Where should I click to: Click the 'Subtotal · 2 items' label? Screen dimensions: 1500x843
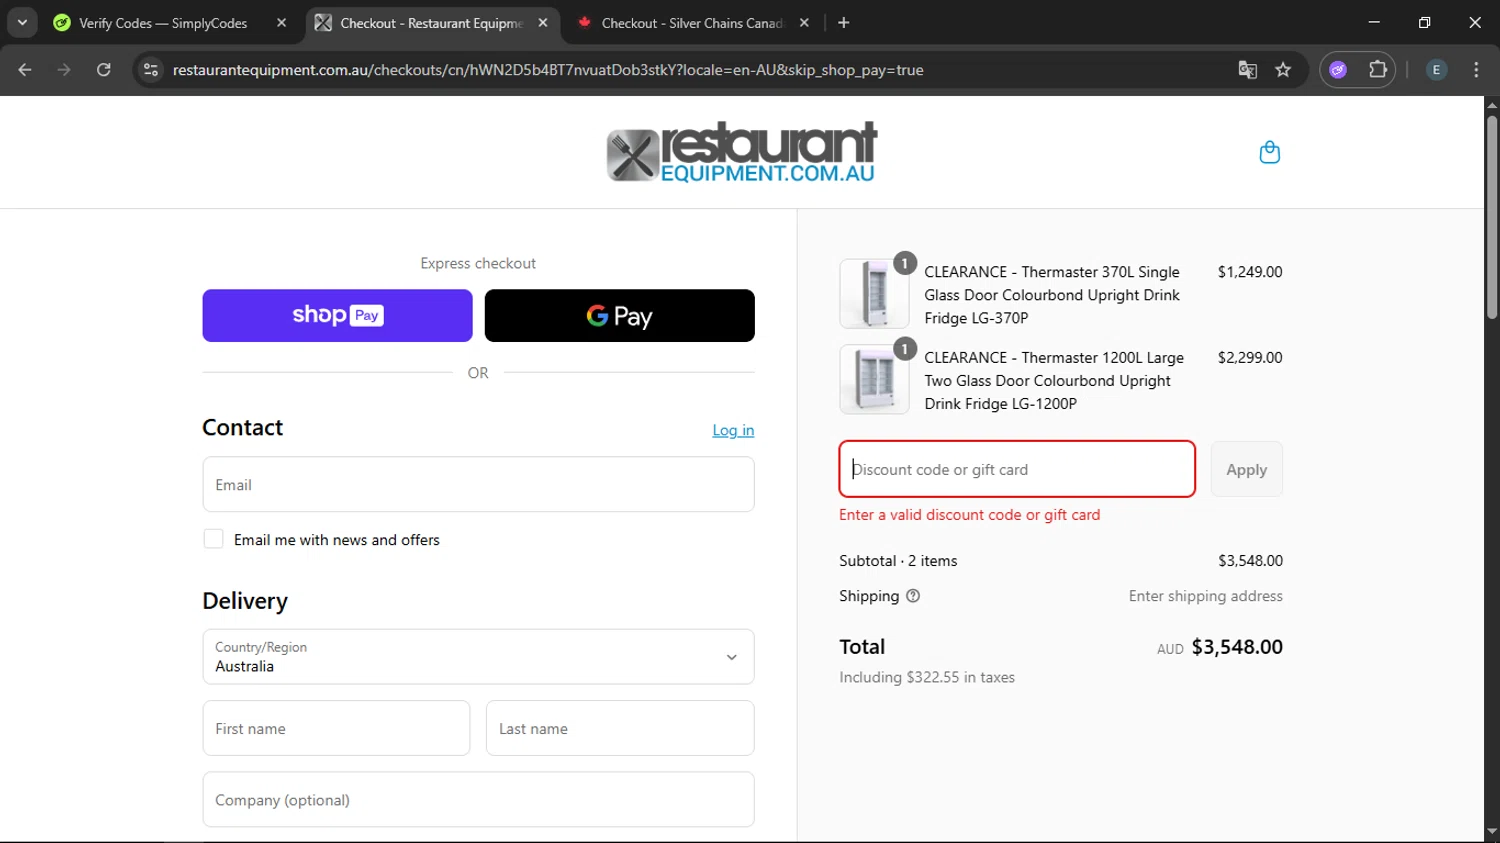tap(898, 561)
